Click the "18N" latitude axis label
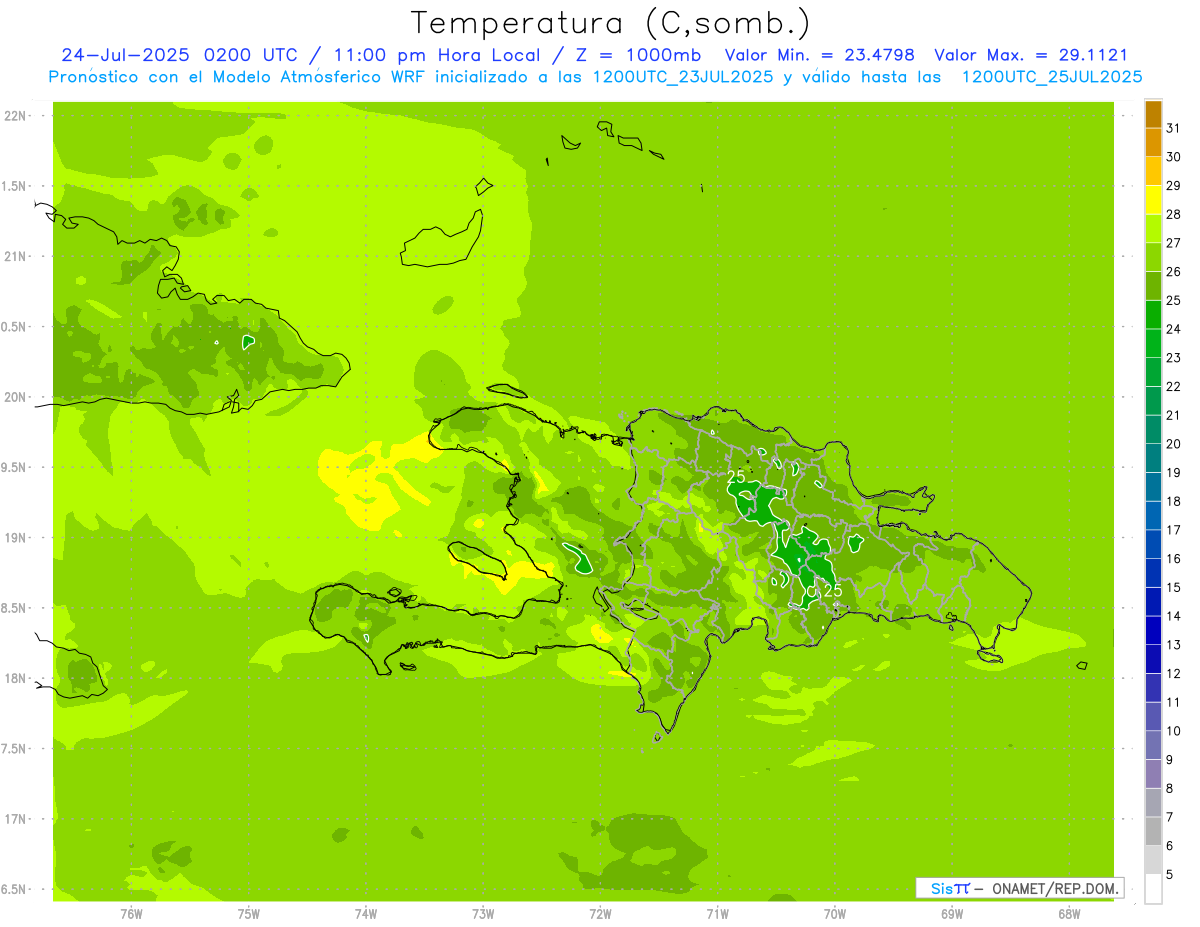 click(15, 678)
